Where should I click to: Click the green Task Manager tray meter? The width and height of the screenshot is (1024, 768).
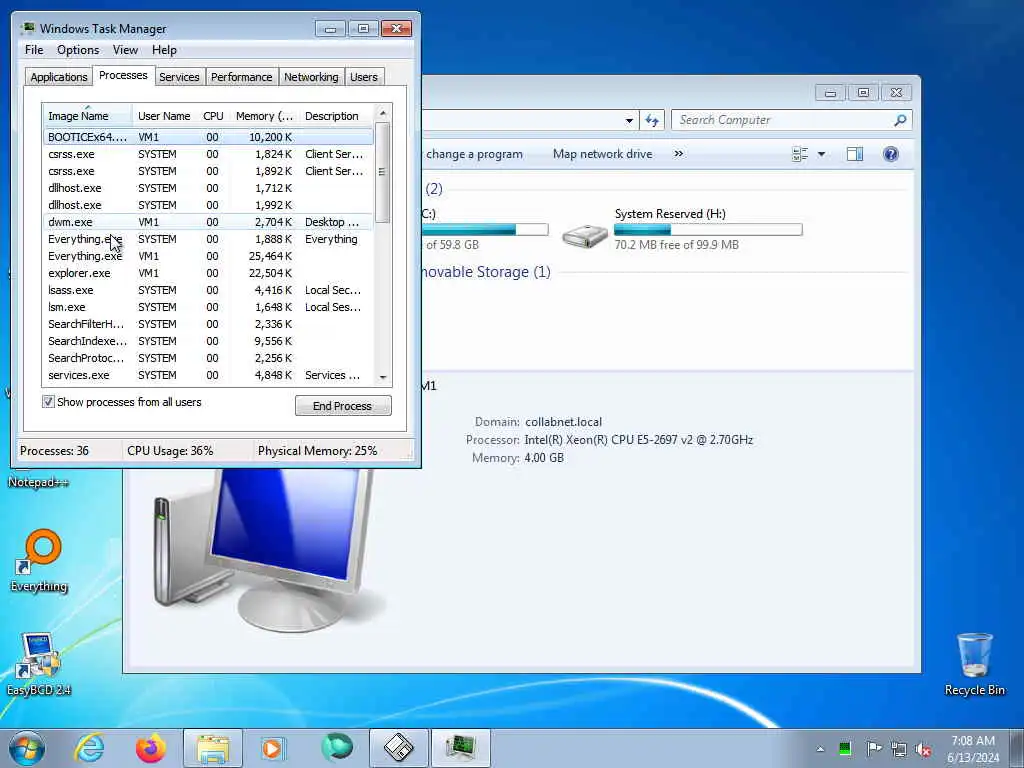pos(845,748)
